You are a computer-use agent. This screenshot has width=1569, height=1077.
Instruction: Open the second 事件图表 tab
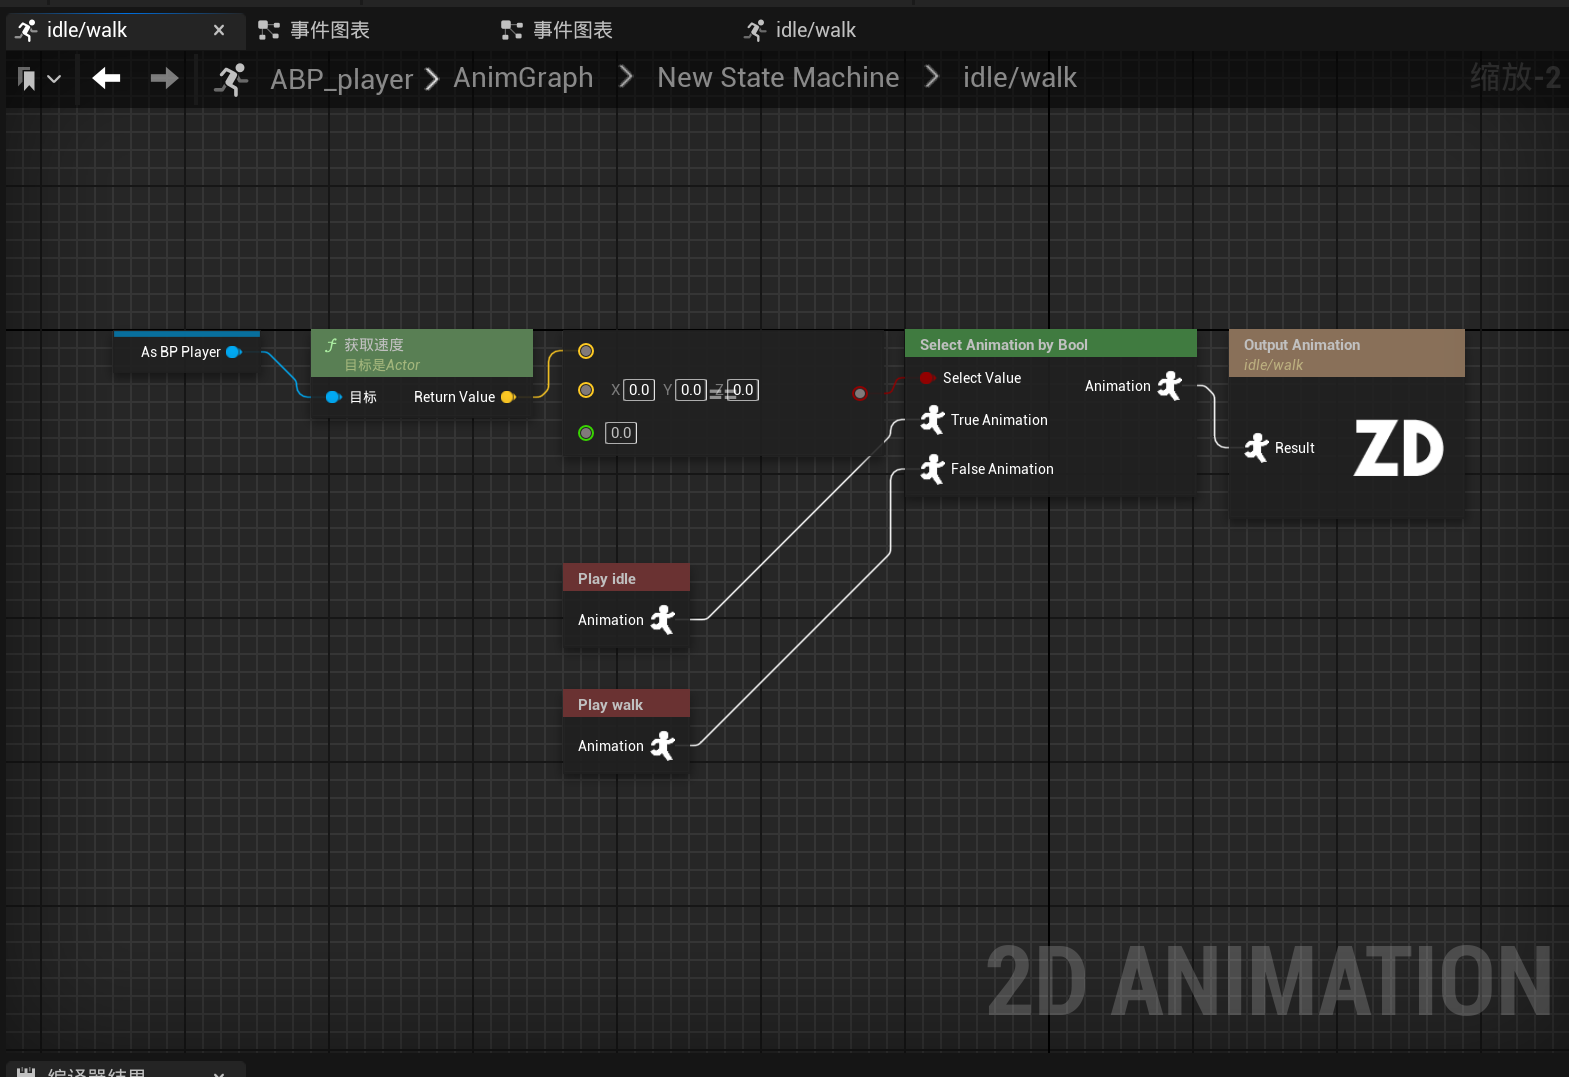pyautogui.click(x=557, y=30)
